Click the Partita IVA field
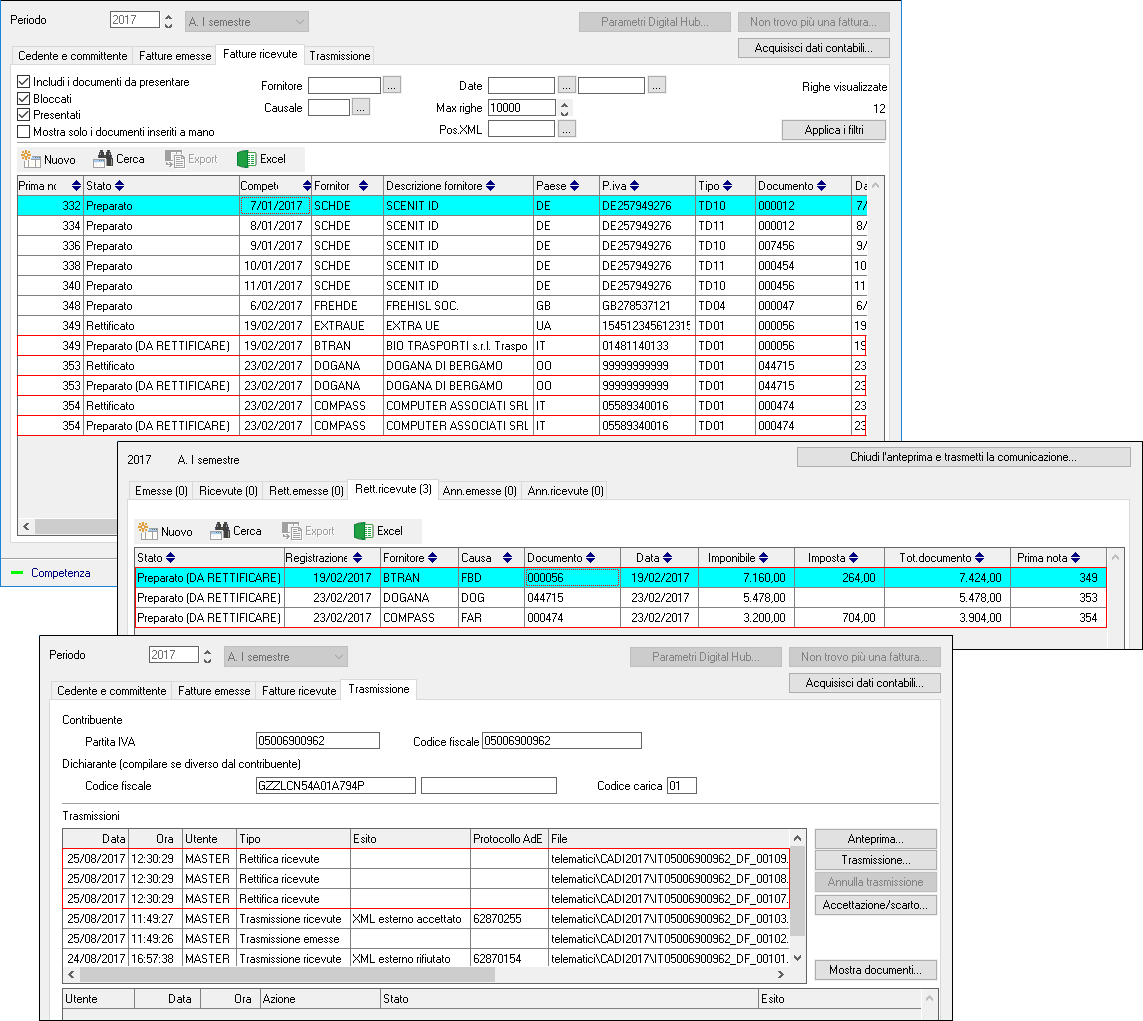 pos(318,741)
